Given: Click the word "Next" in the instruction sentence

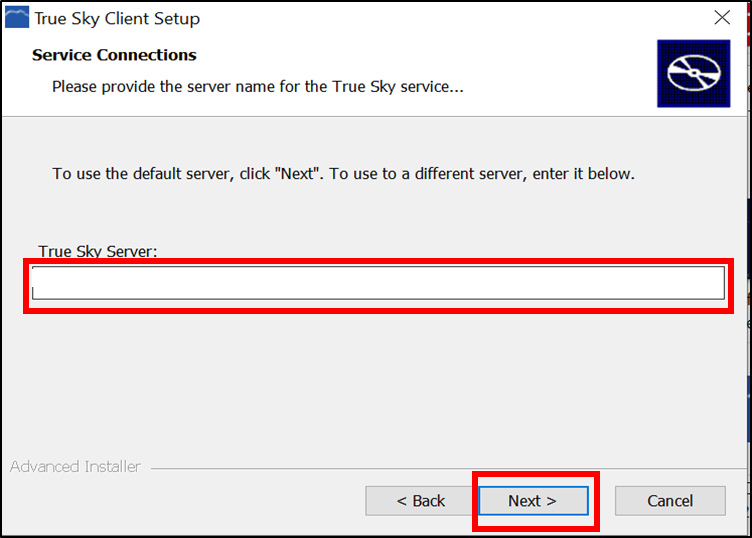Looking at the screenshot, I should coord(297,174).
